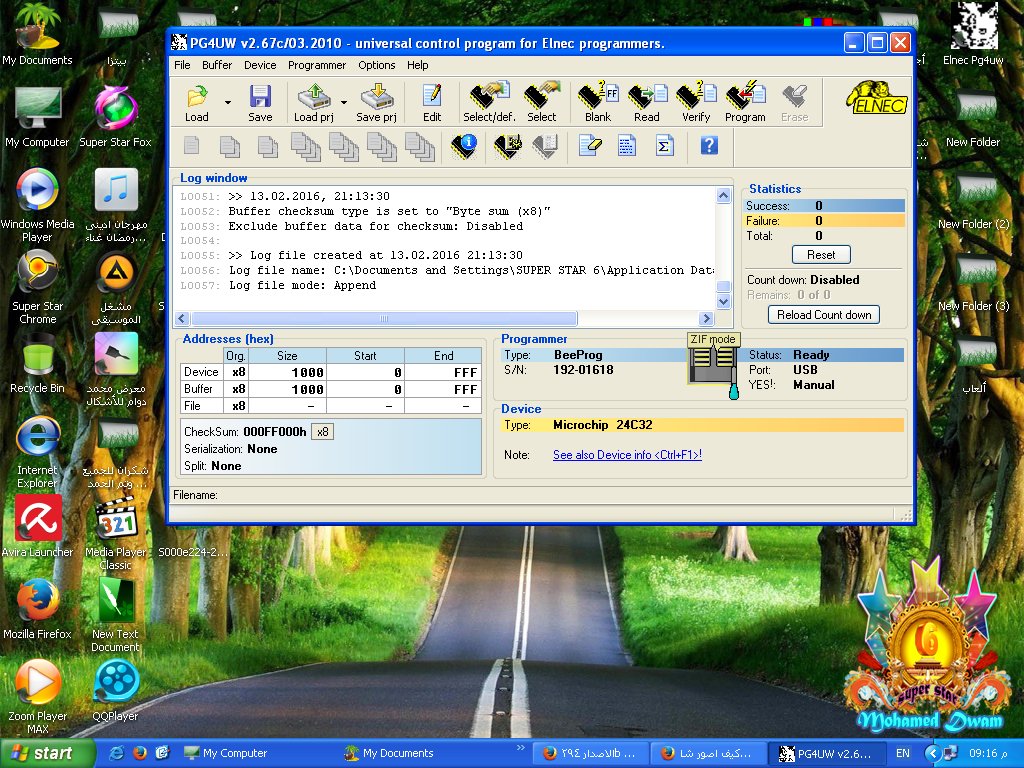The width and height of the screenshot is (1024, 768).
Task: Click the Reload Count down button
Action: (x=824, y=315)
